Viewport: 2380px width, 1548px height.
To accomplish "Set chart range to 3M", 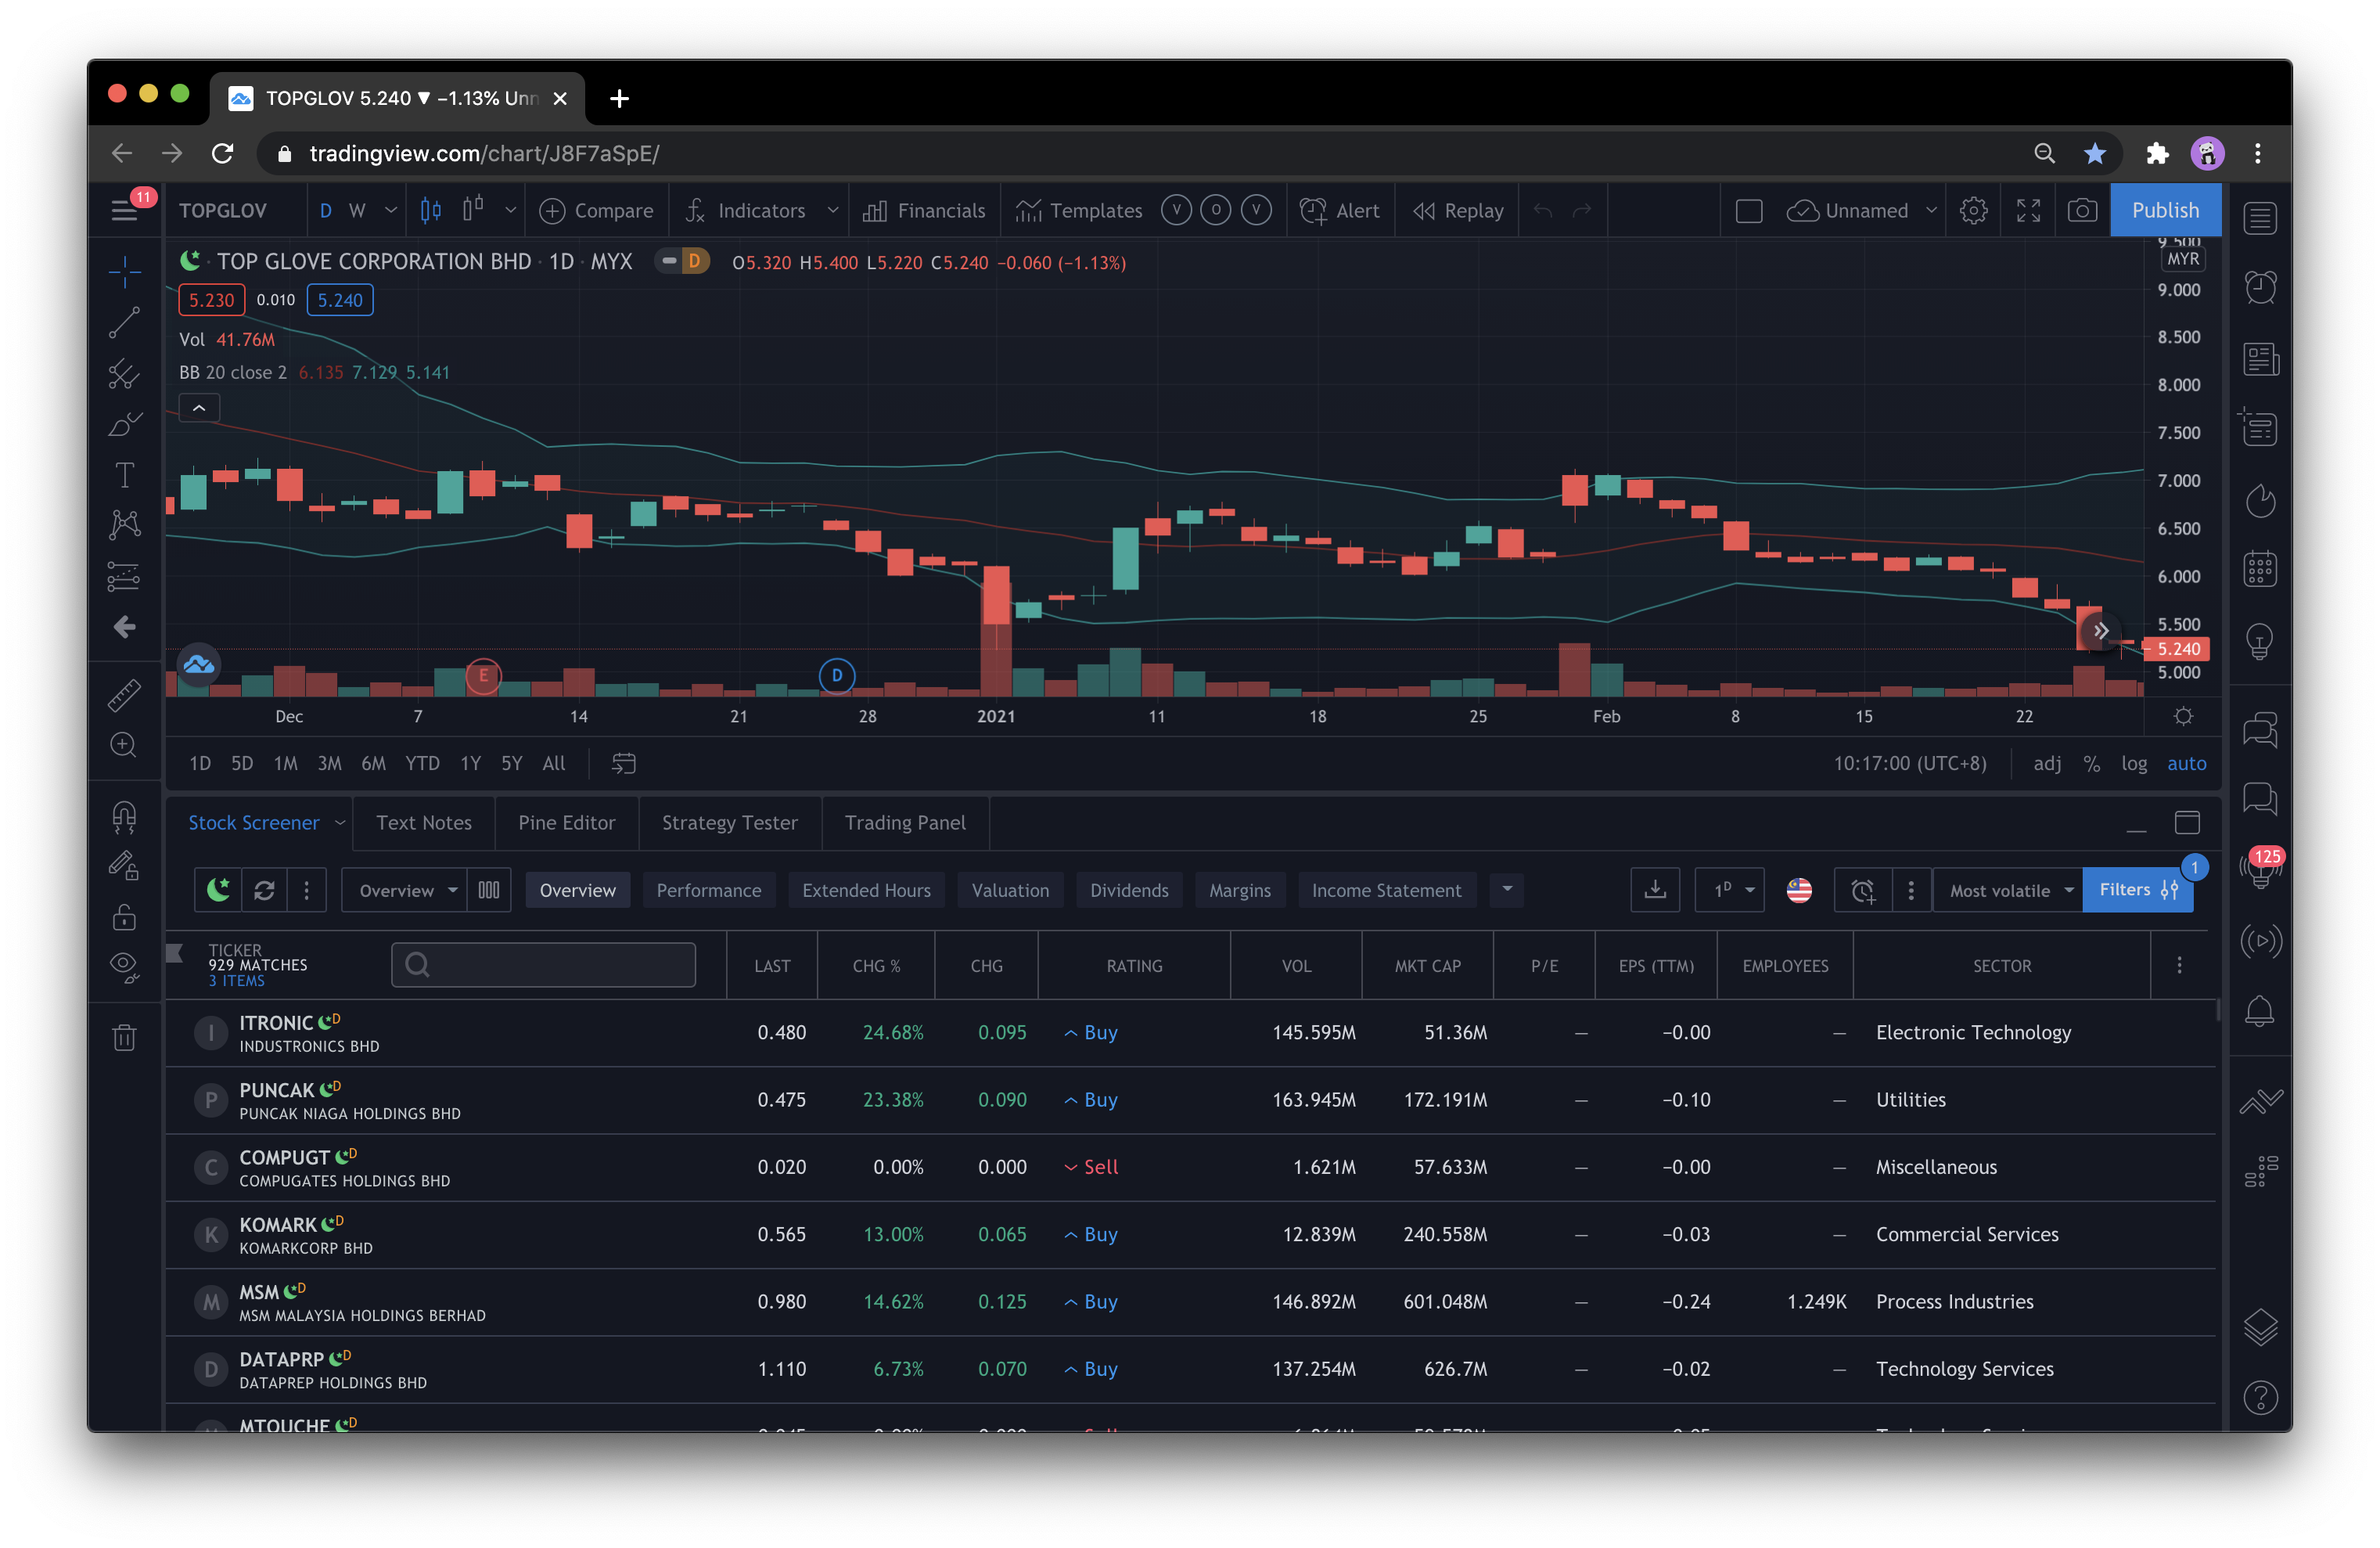I will (329, 764).
